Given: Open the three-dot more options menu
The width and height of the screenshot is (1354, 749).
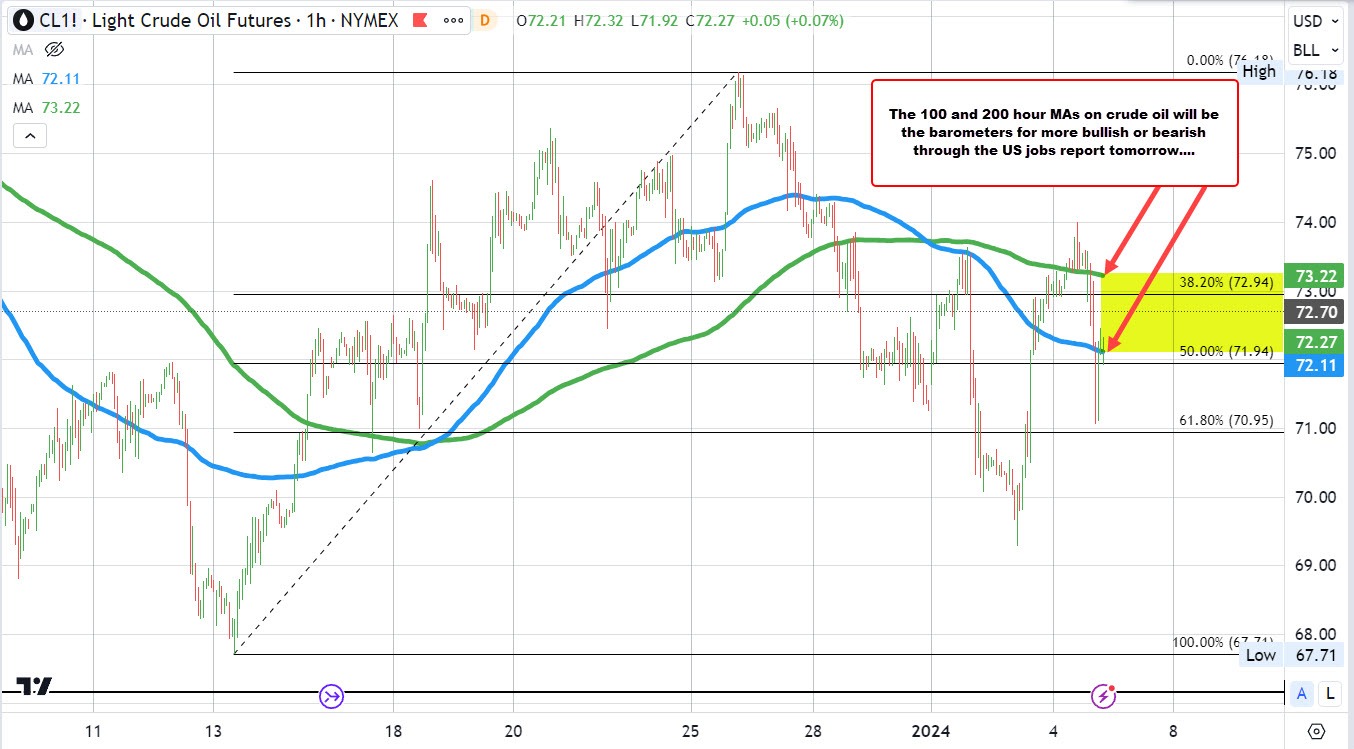Looking at the screenshot, I should [x=455, y=20].
